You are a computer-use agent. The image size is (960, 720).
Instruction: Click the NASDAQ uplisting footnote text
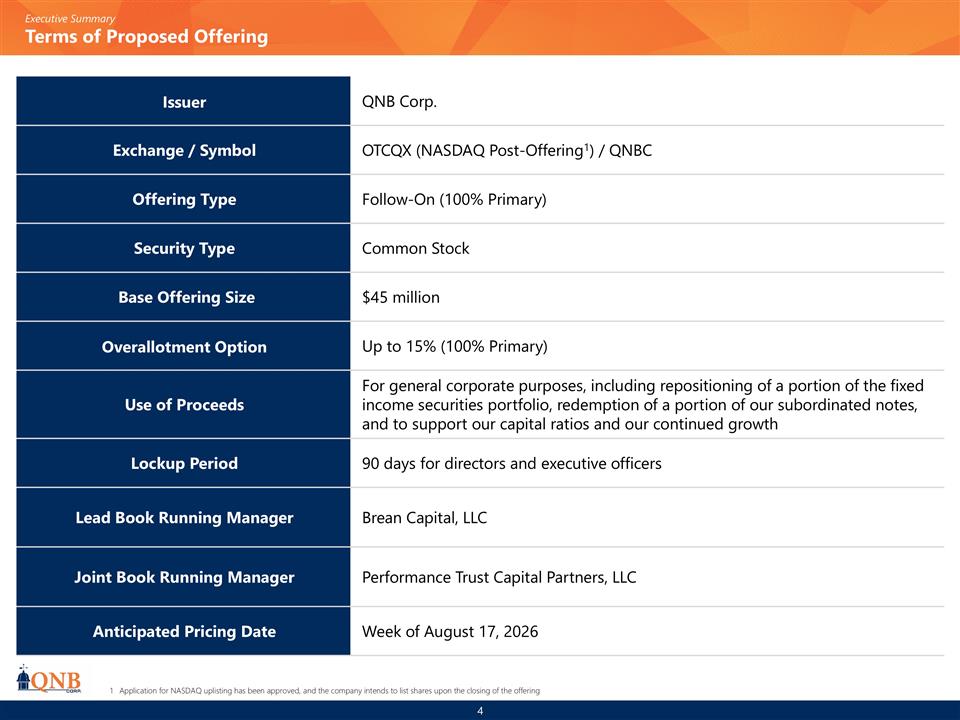pyautogui.click(x=324, y=691)
